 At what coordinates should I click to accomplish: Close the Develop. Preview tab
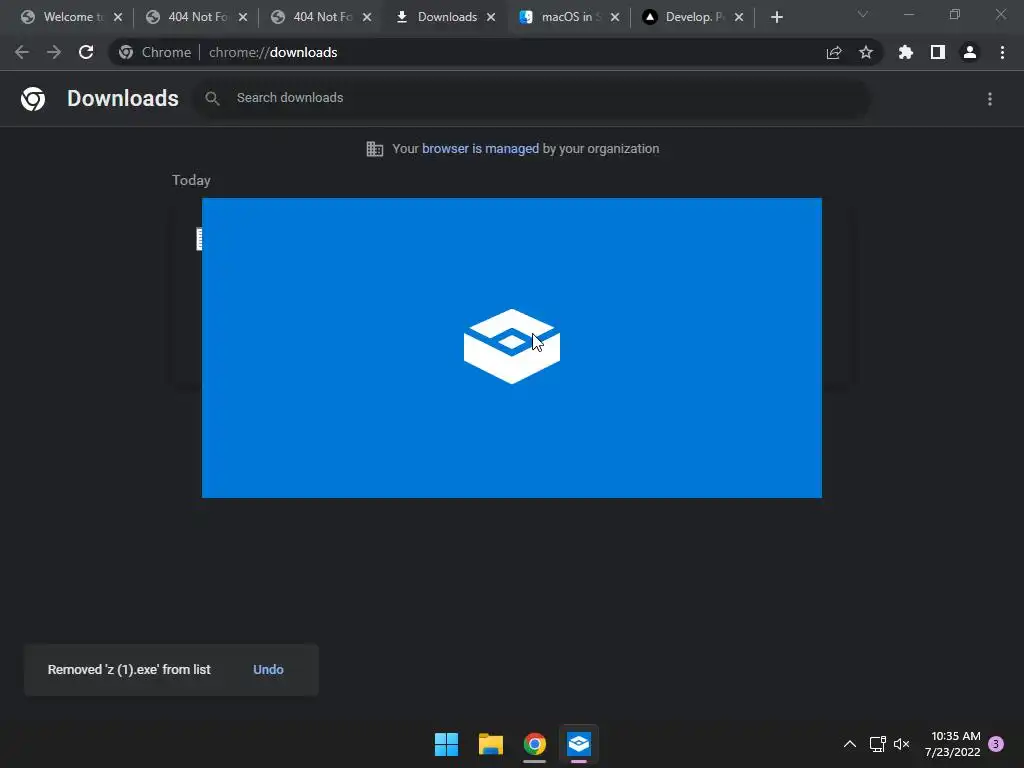739,17
